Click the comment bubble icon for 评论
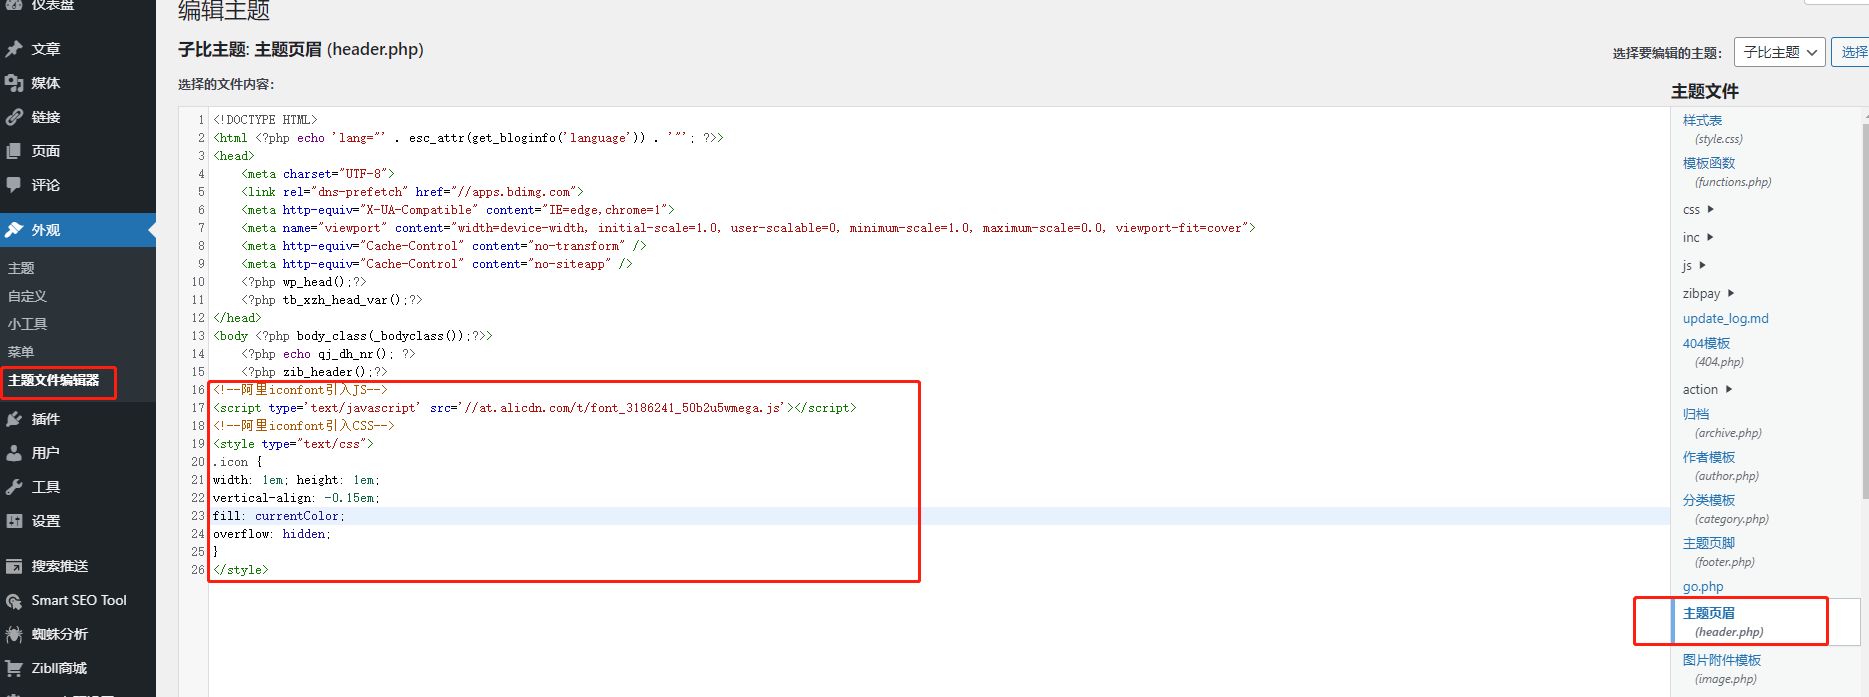Image resolution: width=1869 pixels, height=697 pixels. click(14, 185)
